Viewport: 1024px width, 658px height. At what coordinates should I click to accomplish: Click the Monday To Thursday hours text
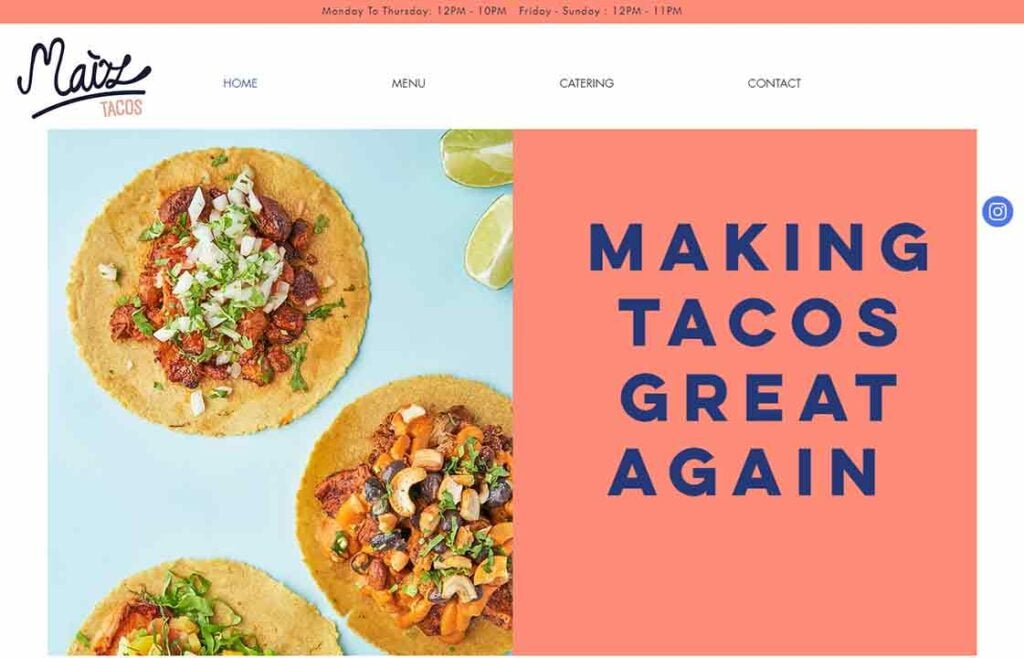414,11
